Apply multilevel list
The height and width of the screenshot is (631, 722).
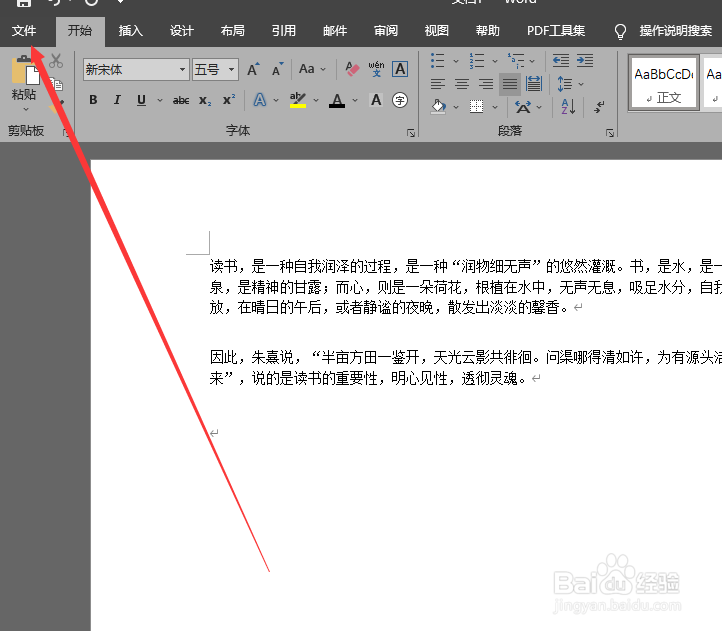516,60
